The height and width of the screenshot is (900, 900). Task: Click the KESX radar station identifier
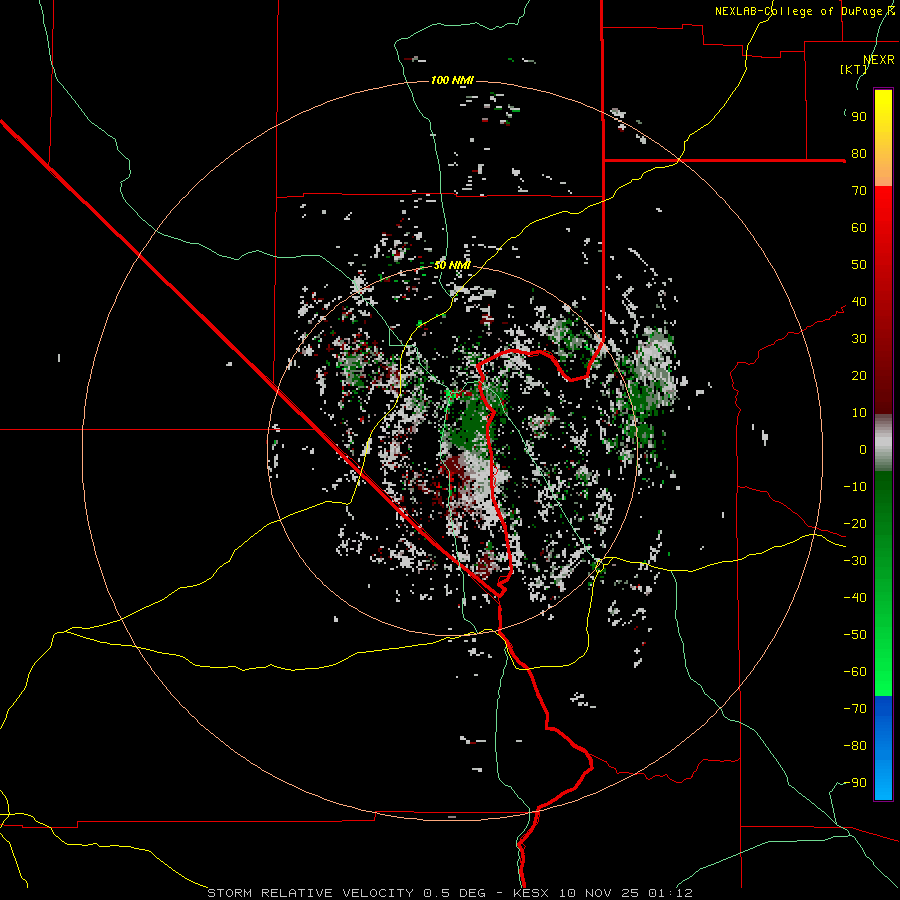tap(531, 893)
